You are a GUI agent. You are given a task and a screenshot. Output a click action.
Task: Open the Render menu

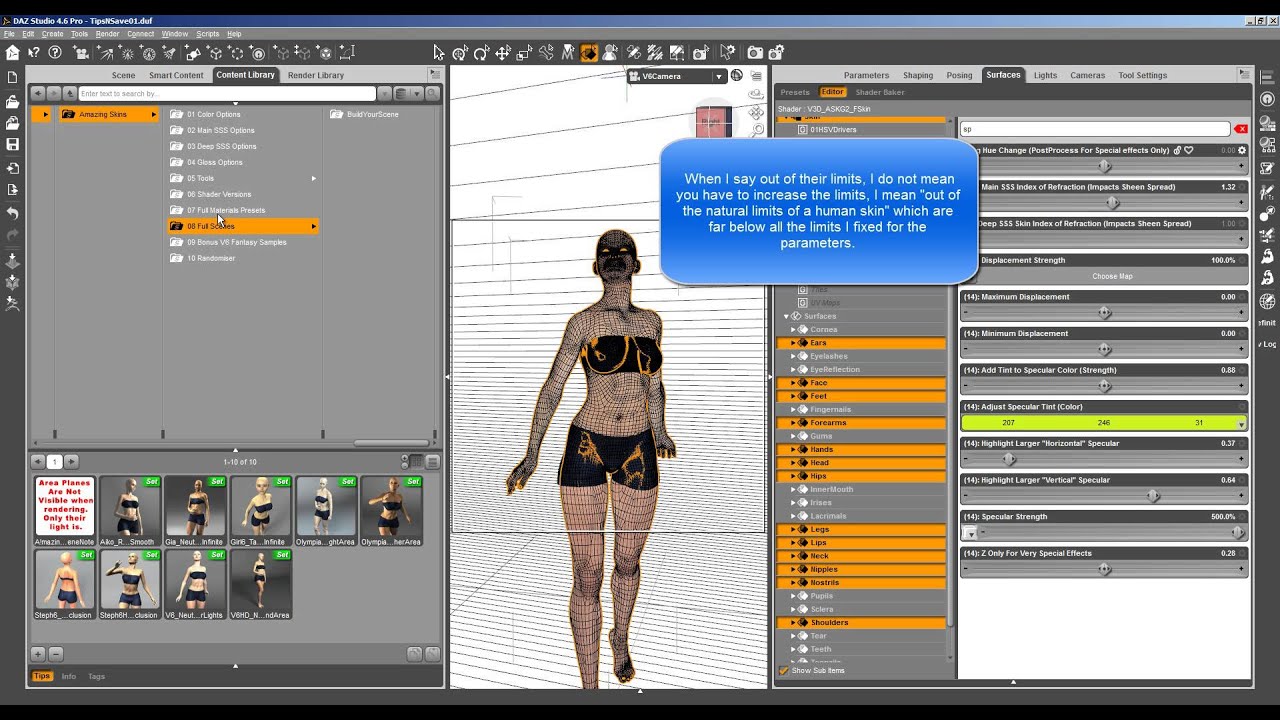pos(107,34)
